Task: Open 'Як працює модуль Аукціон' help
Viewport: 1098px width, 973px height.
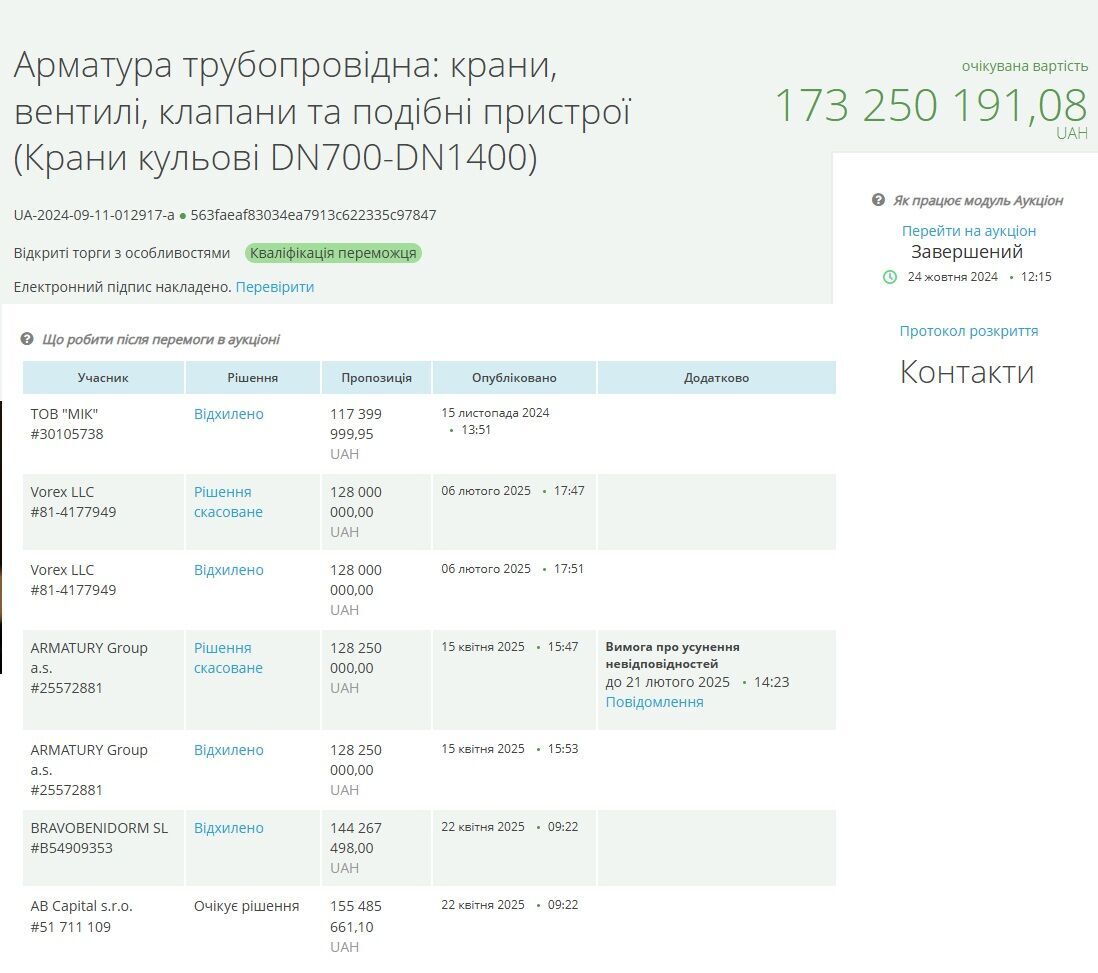Action: tap(978, 200)
